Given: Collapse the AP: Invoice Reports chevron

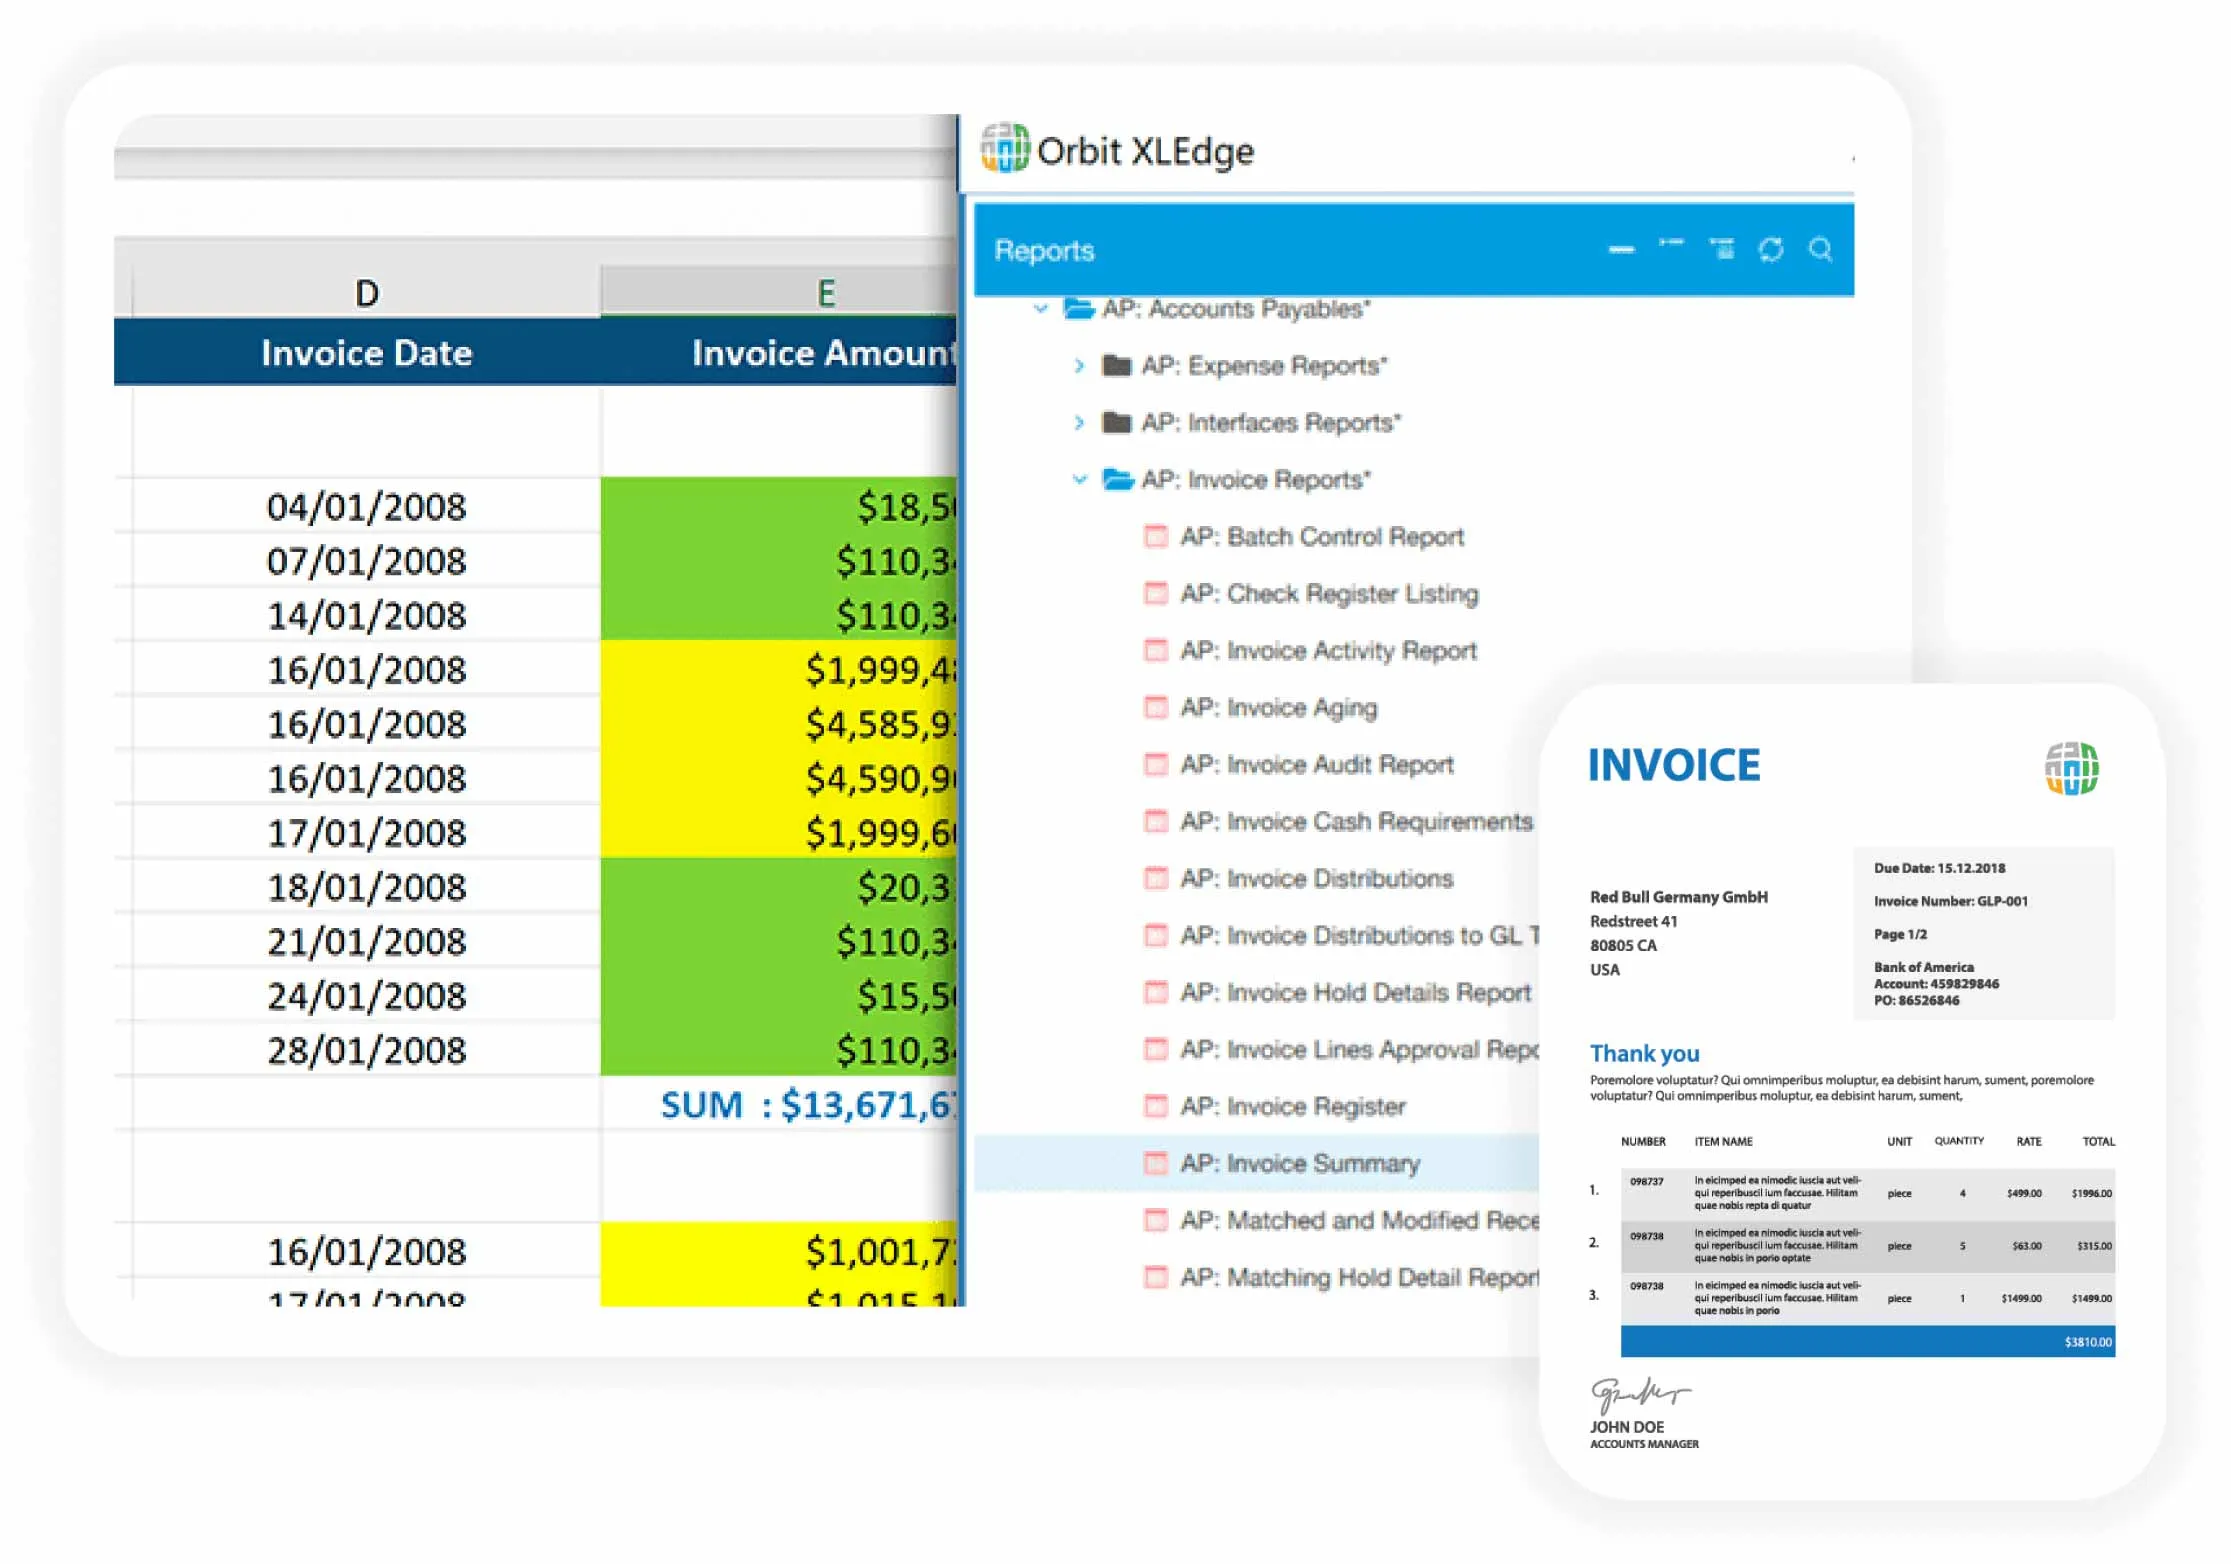Looking at the screenshot, I should tap(1078, 479).
